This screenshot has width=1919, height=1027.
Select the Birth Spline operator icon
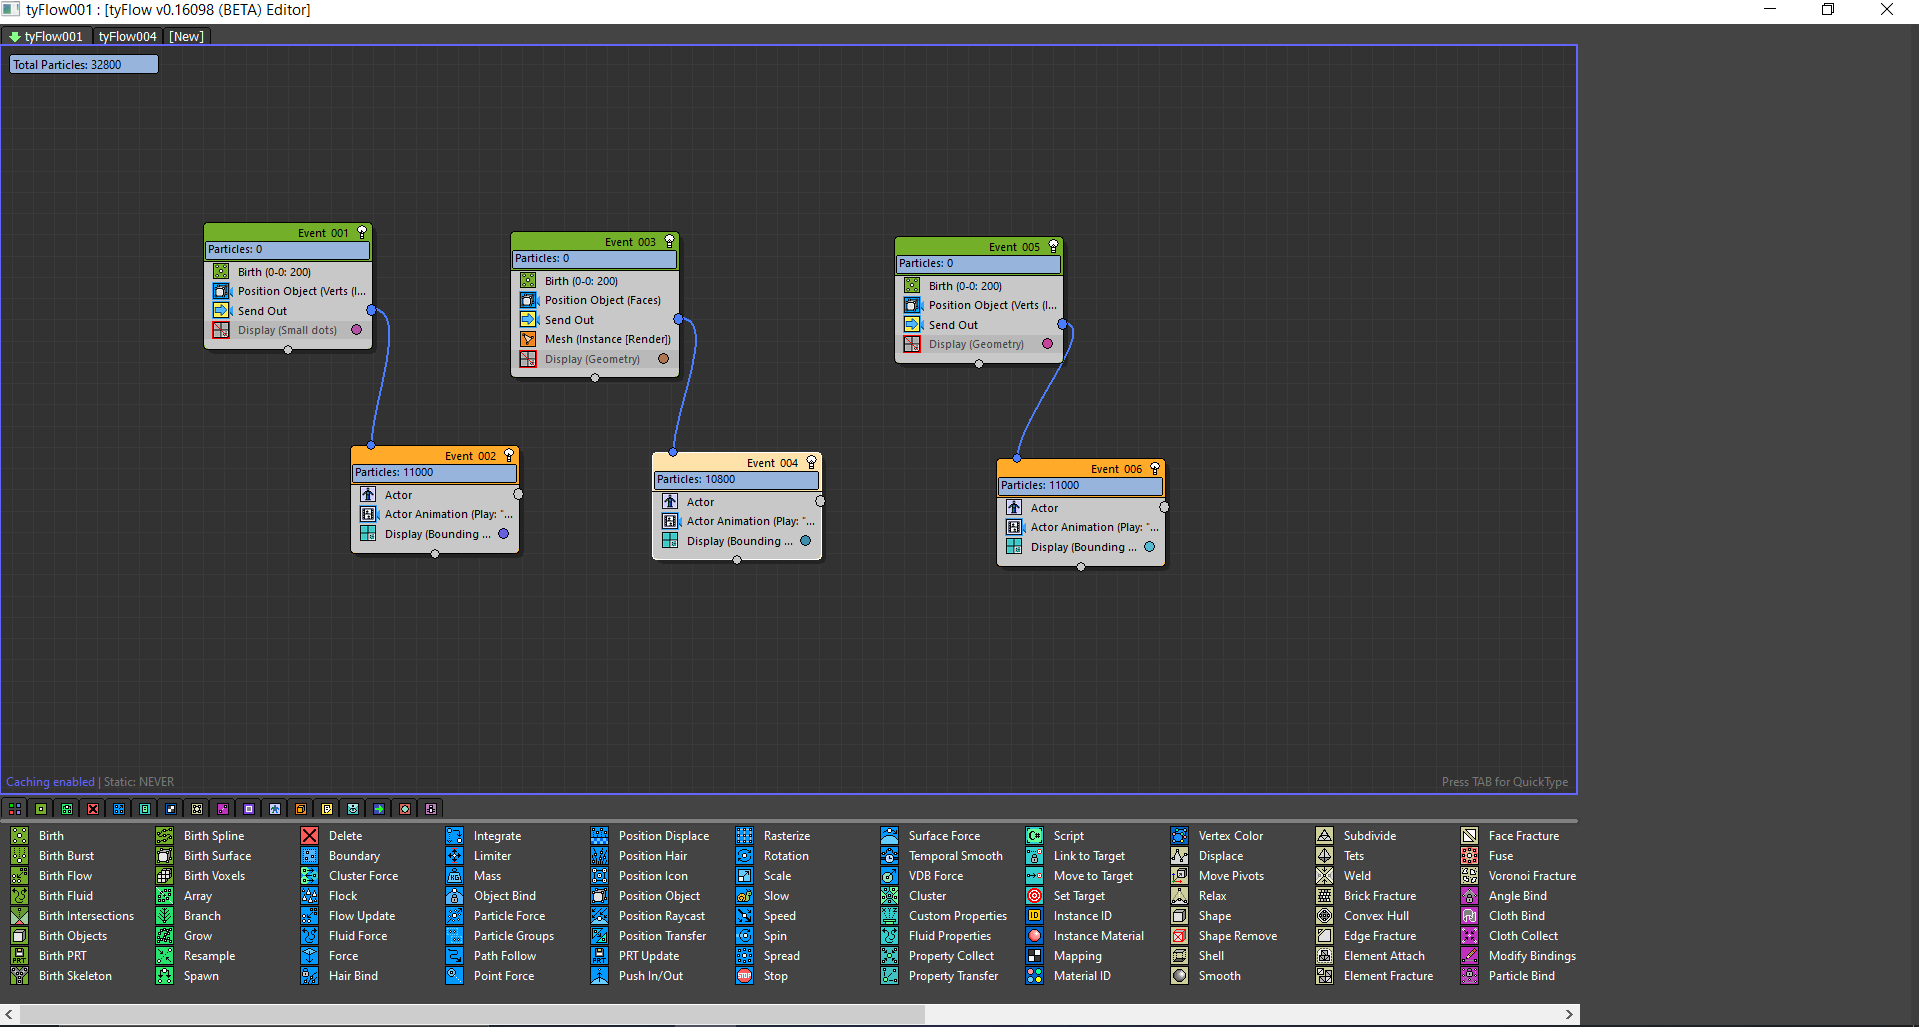point(165,836)
